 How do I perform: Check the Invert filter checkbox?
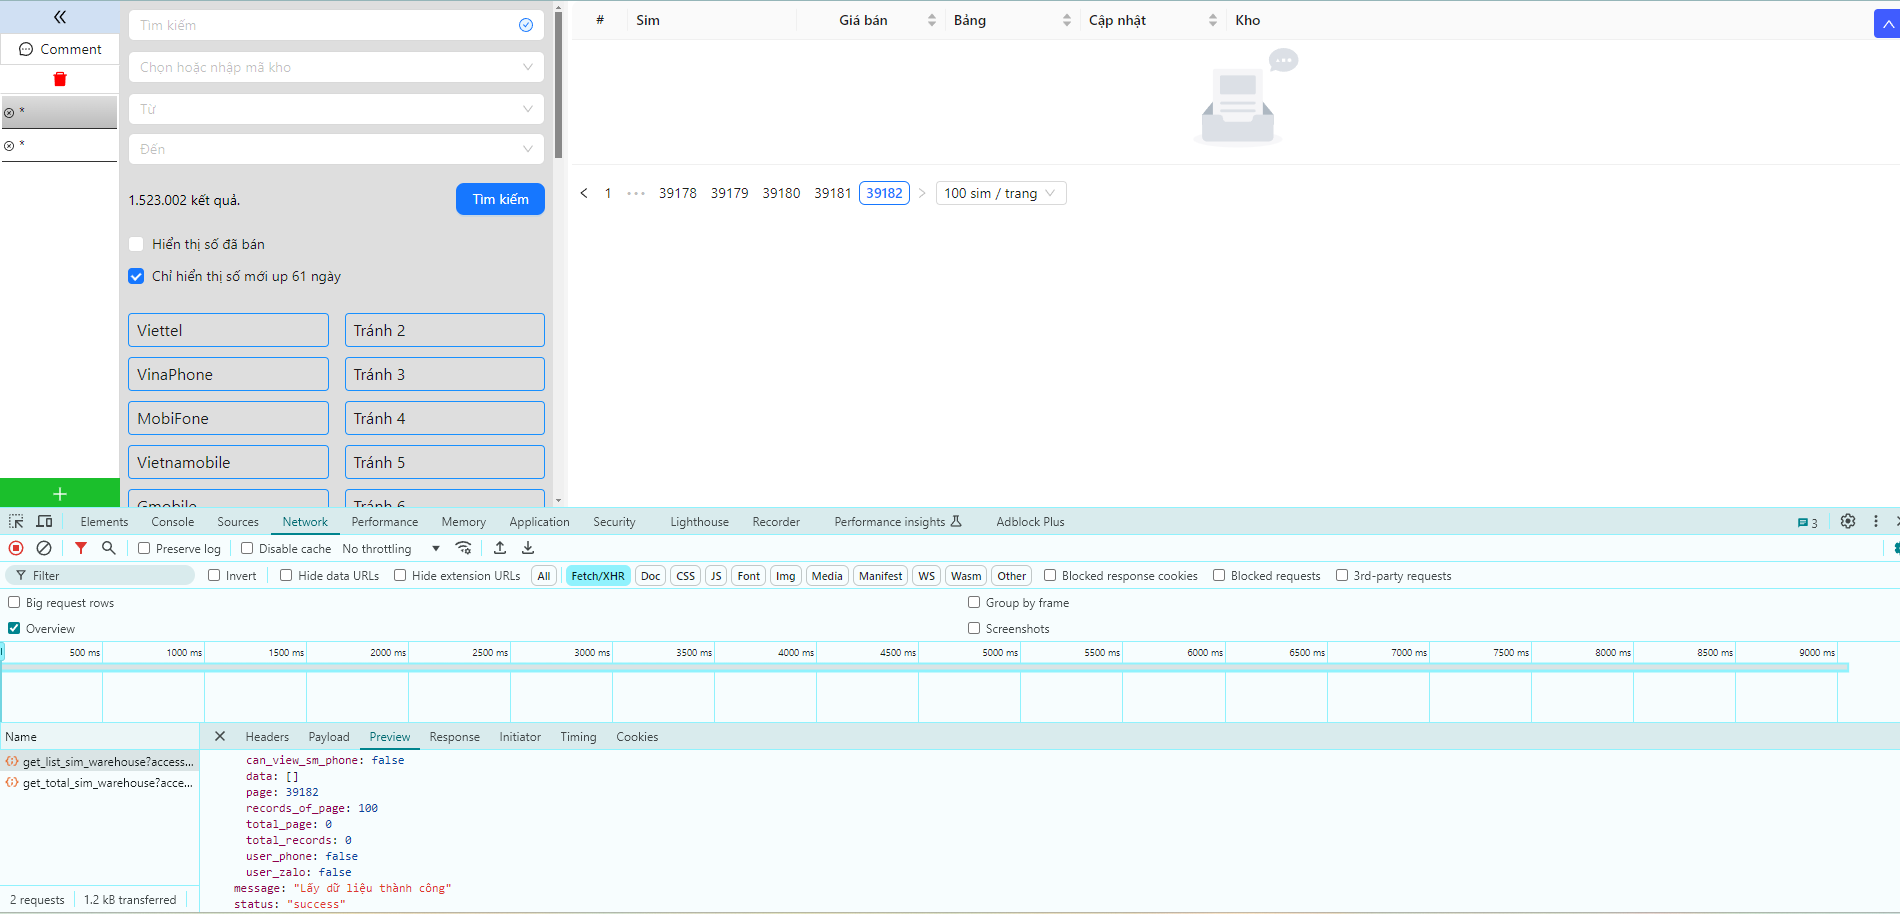click(214, 575)
